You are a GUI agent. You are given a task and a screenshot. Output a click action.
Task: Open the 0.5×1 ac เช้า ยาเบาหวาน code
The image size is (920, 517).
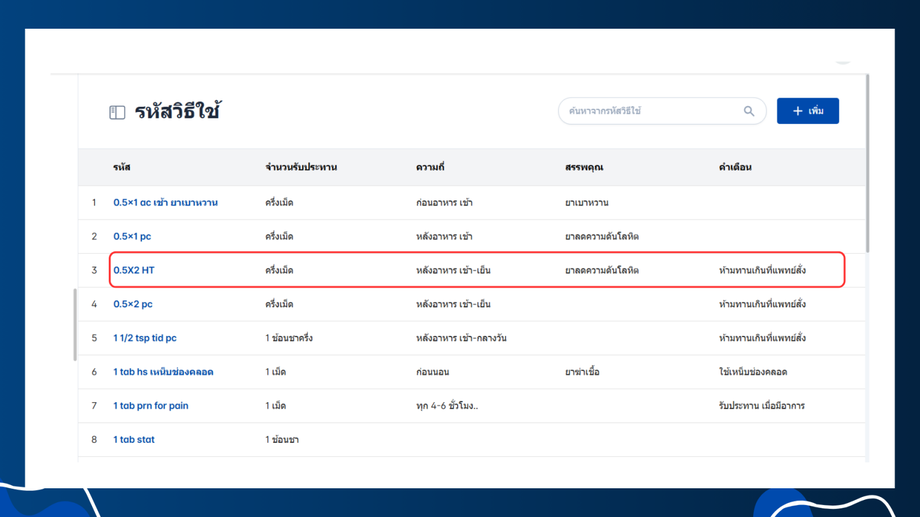click(165, 202)
